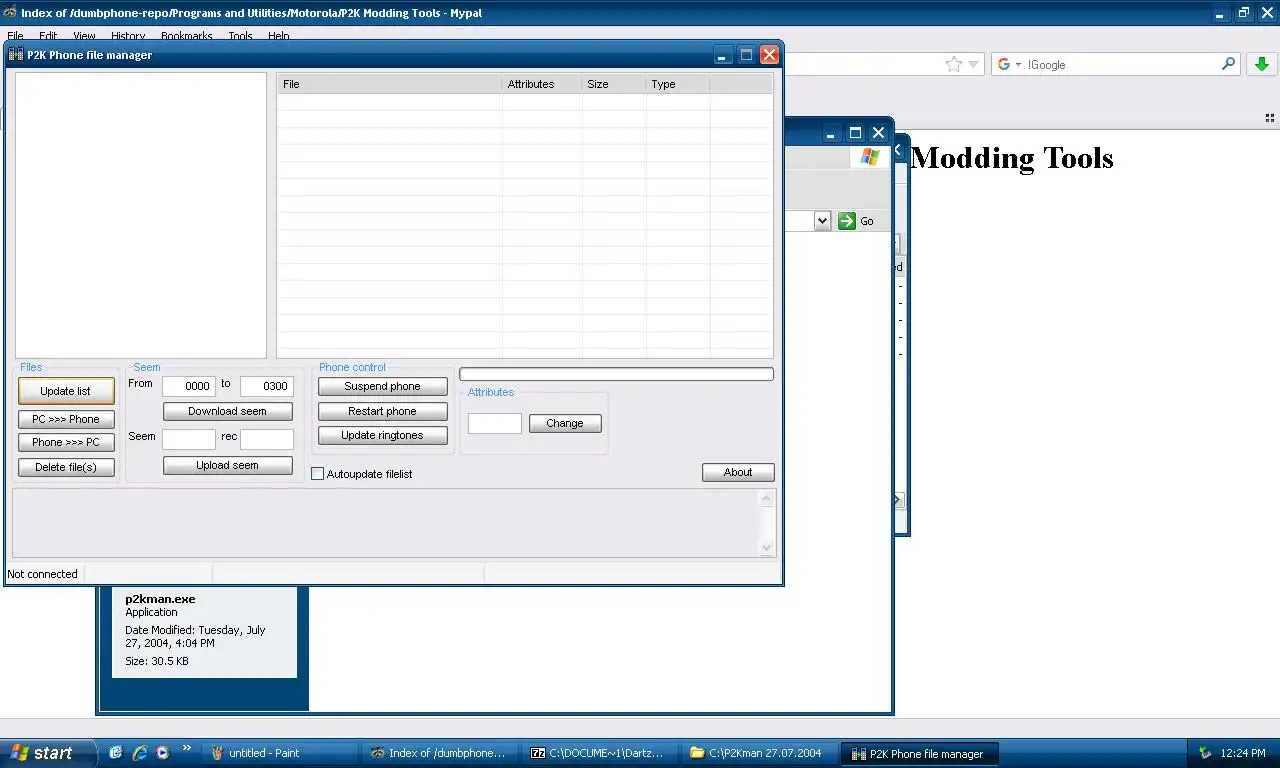The width and height of the screenshot is (1280, 768).
Task: Click the Not connected status text
Action: [42, 574]
